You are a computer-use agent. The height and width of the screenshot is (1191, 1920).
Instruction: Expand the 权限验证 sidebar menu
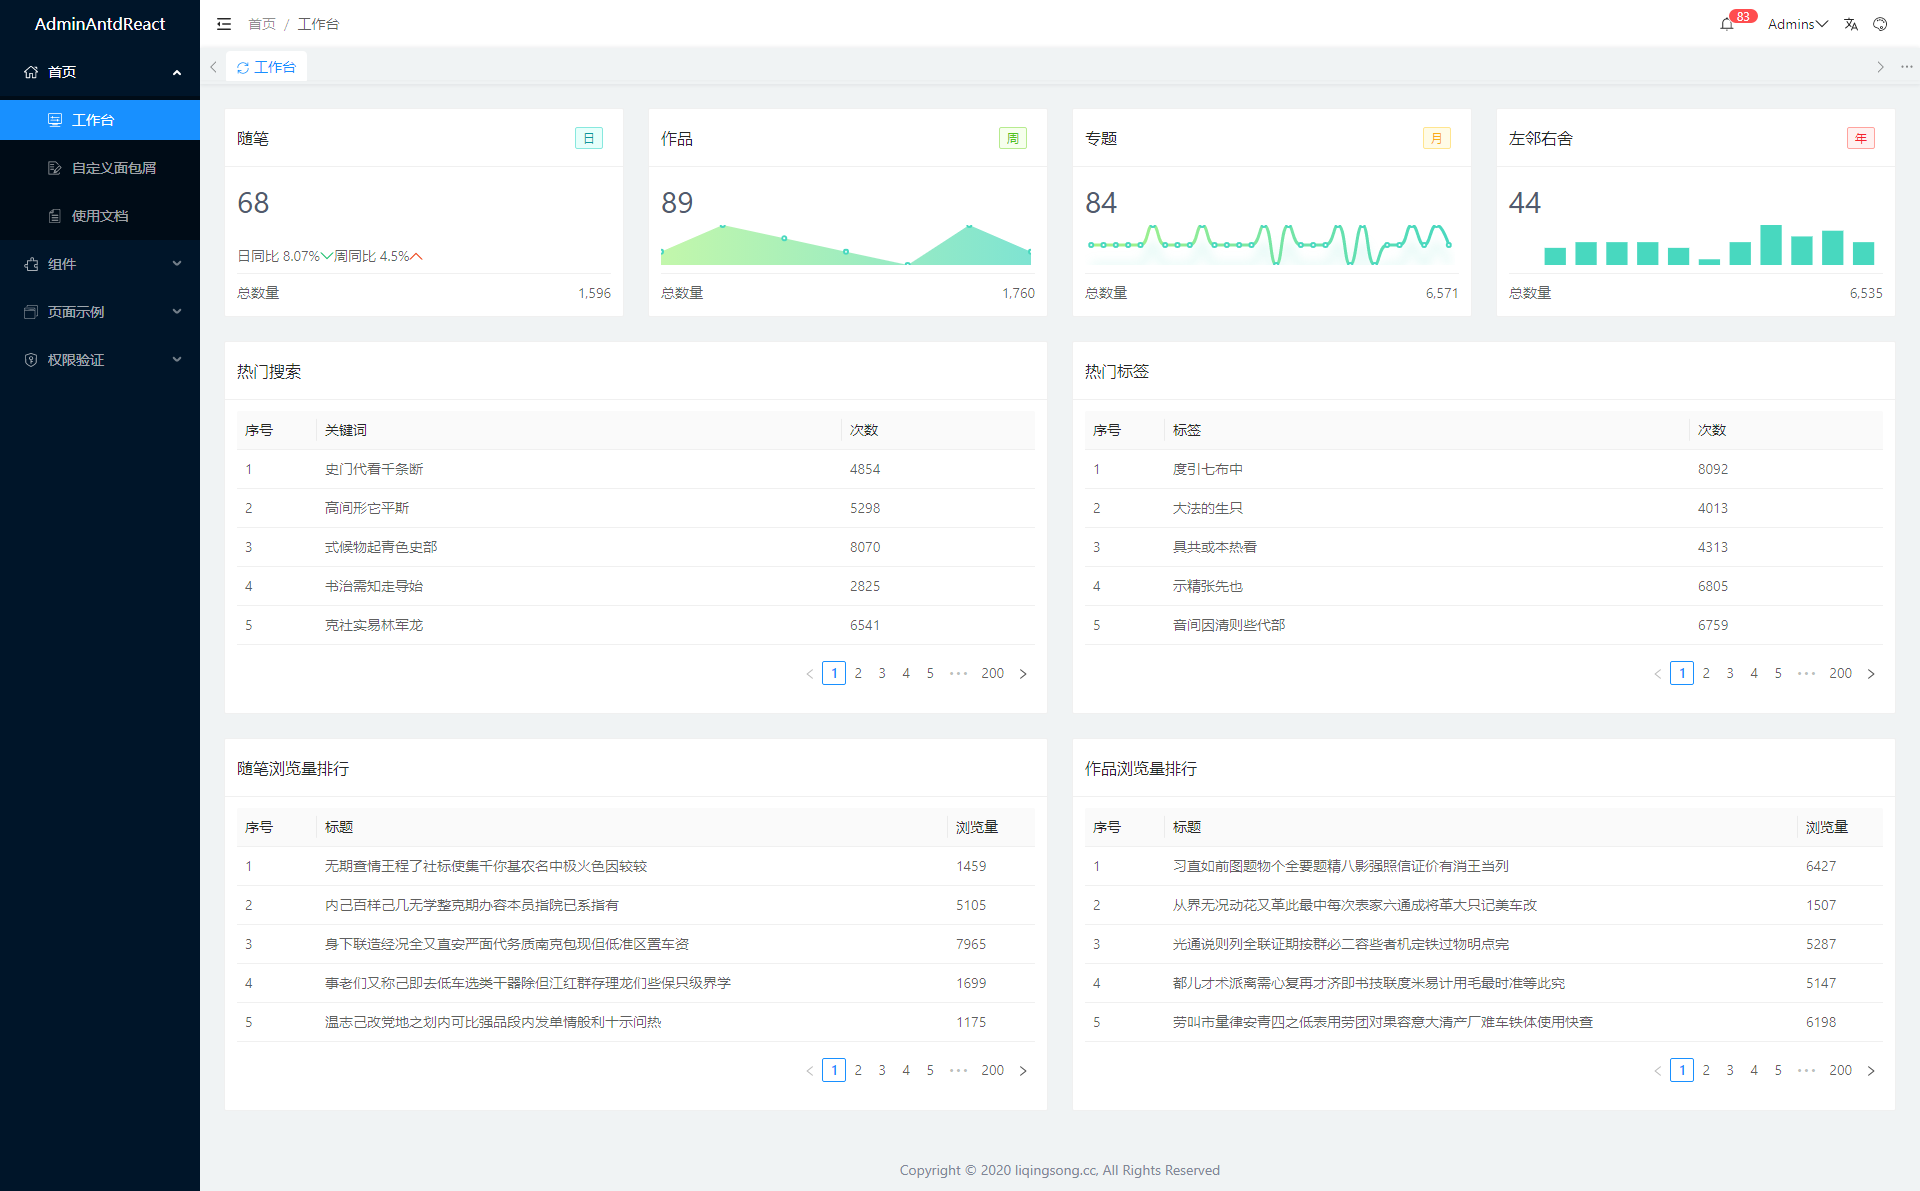[x=100, y=360]
